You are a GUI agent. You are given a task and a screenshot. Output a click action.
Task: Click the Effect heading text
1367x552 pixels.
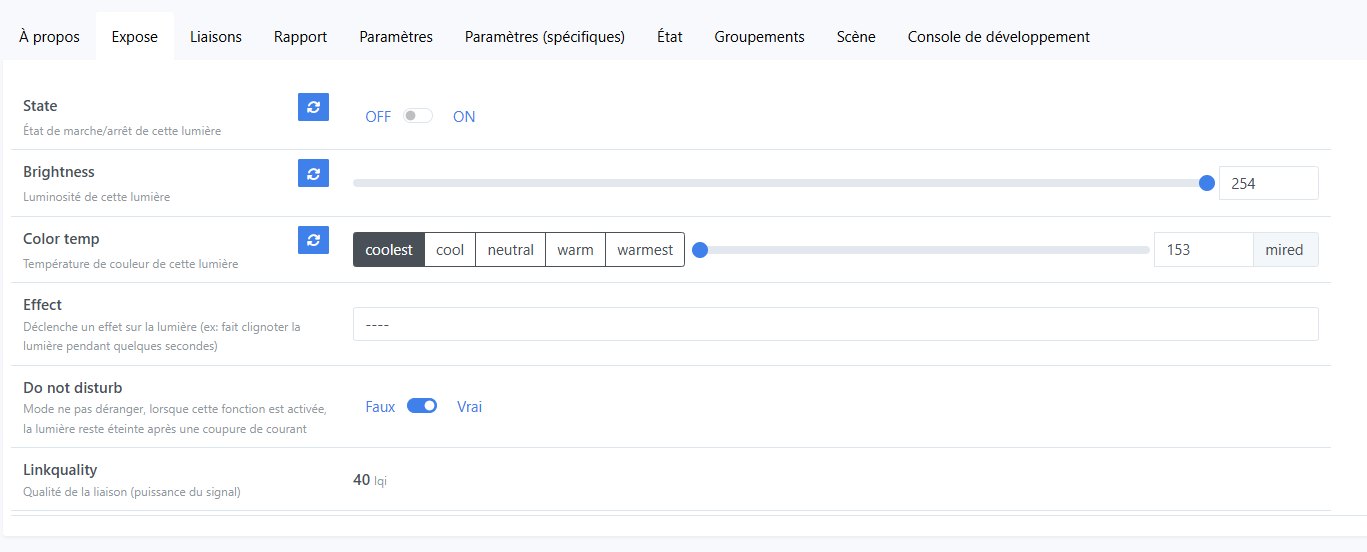[x=42, y=305]
